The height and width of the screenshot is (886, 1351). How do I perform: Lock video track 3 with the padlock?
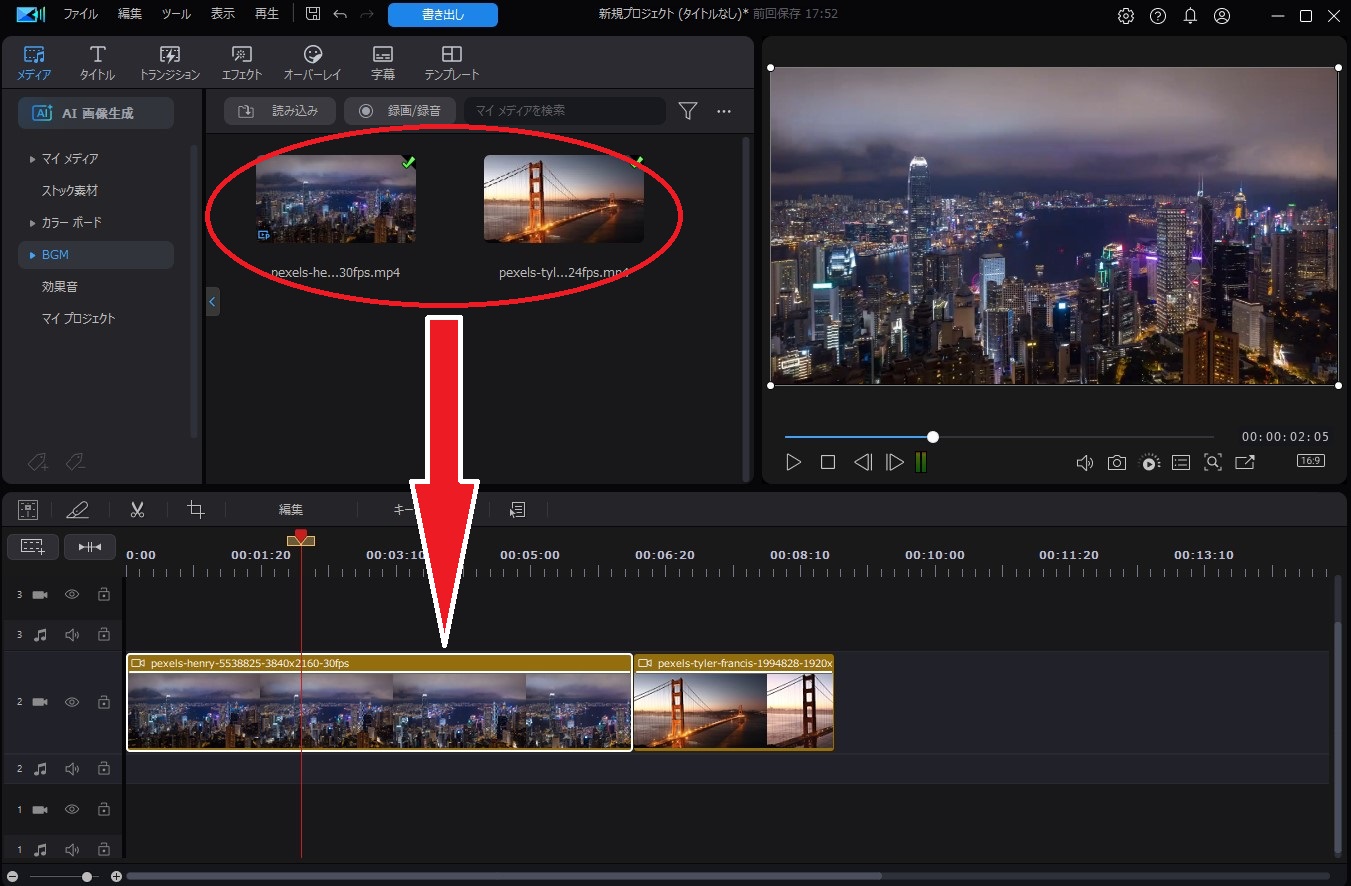(x=103, y=594)
